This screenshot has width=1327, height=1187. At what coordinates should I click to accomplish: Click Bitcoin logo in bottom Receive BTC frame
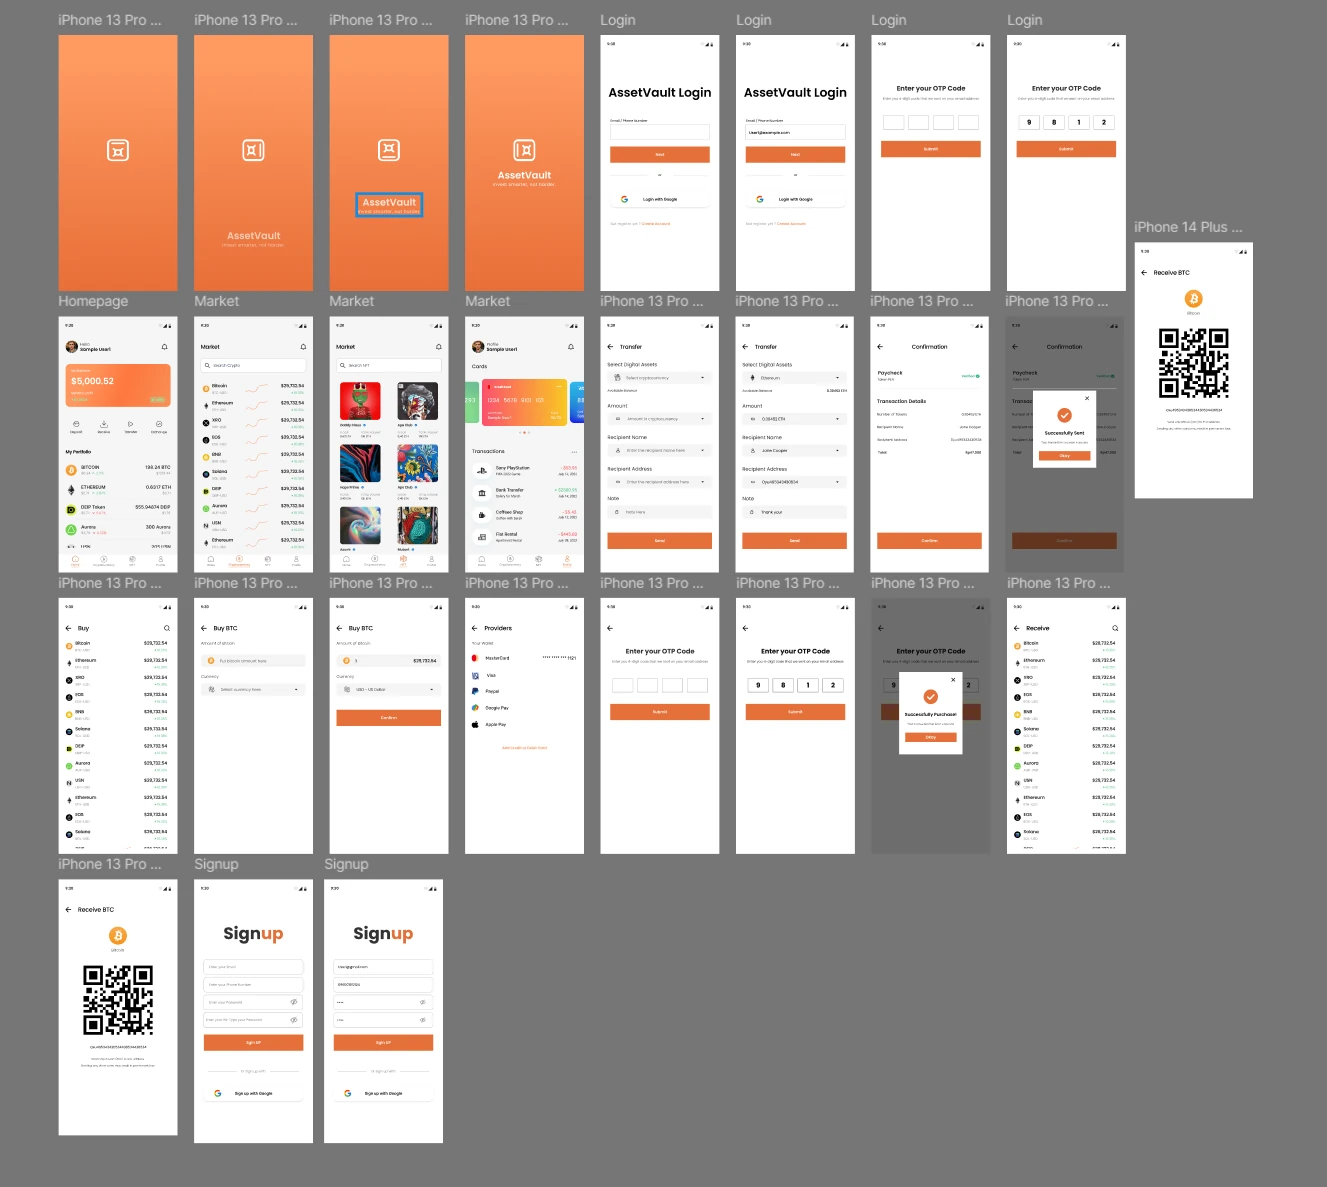click(x=118, y=936)
